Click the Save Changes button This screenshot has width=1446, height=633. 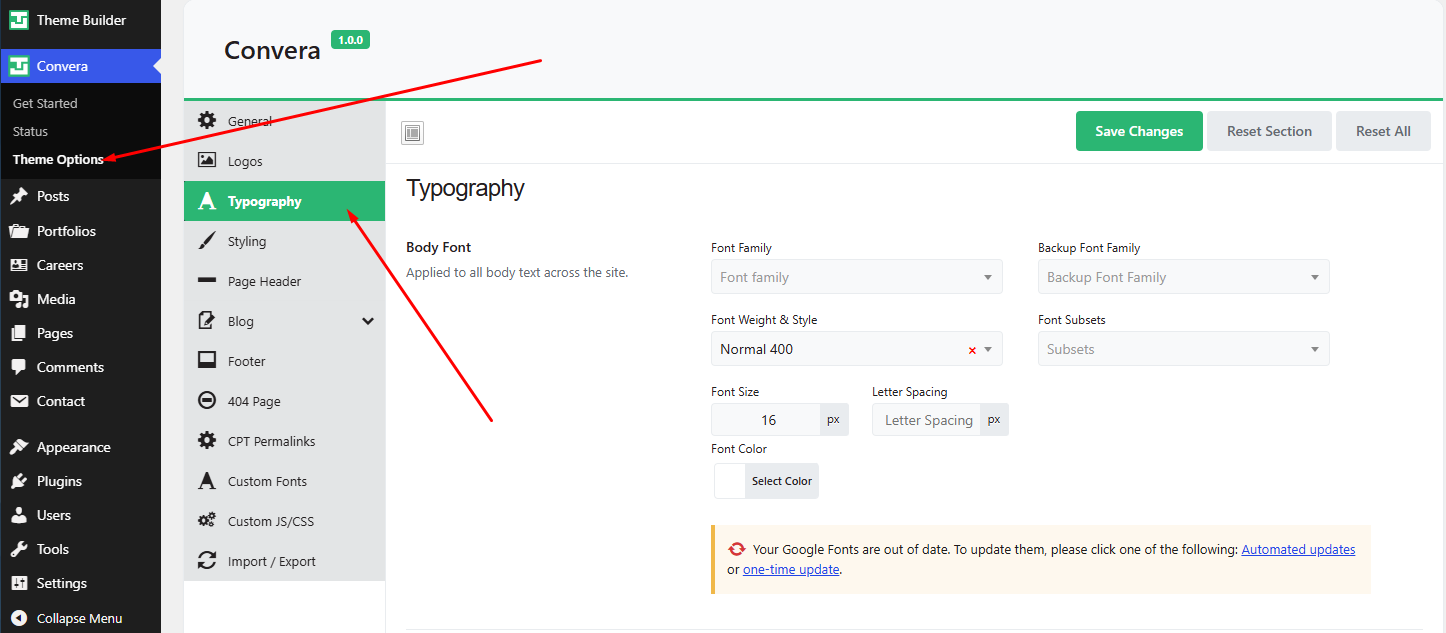click(x=1139, y=131)
